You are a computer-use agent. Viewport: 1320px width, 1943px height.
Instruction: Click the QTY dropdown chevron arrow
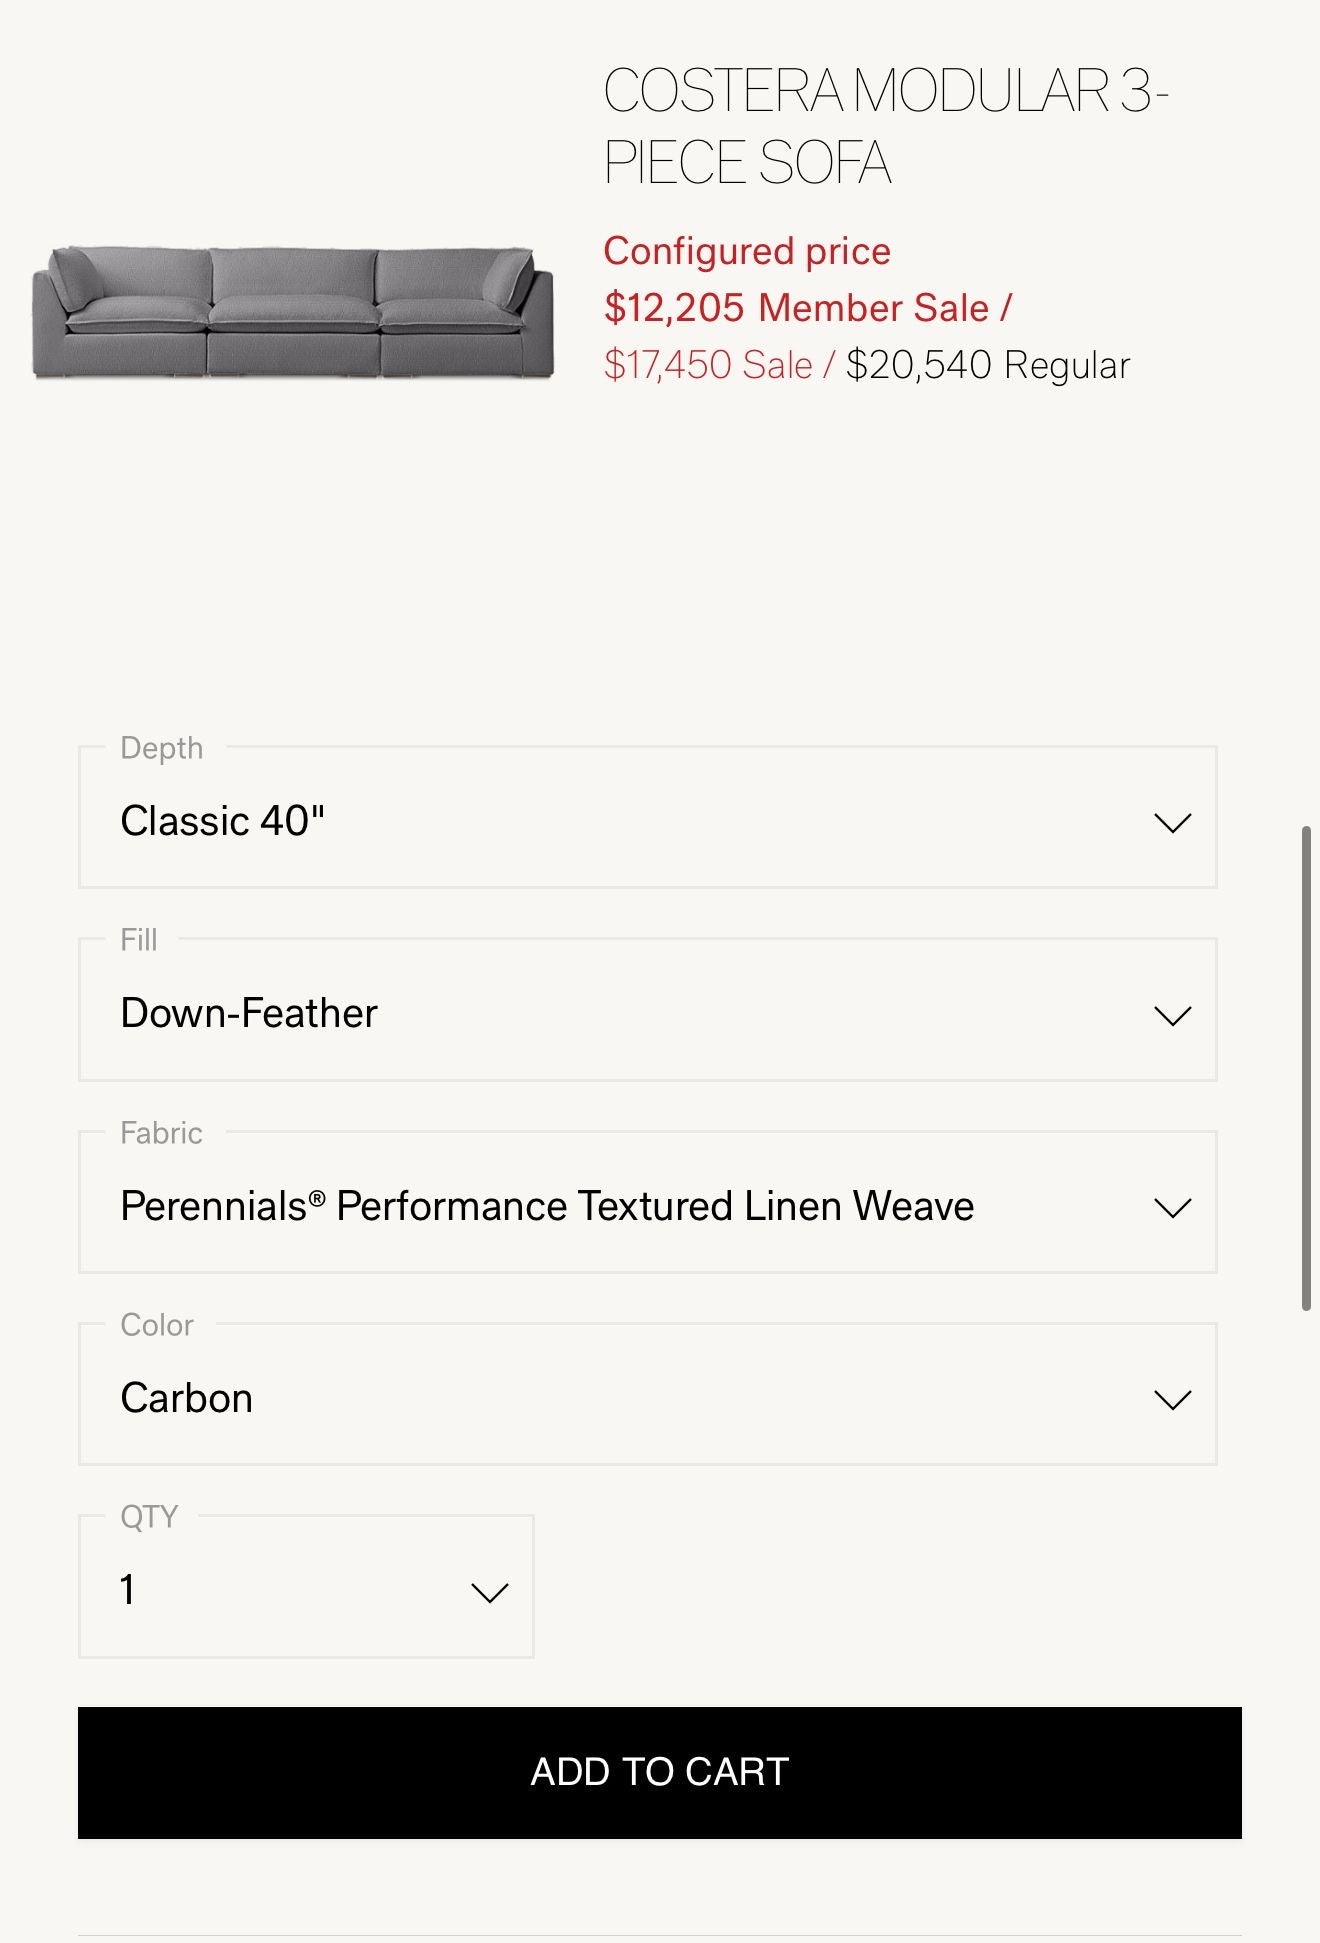click(489, 1592)
